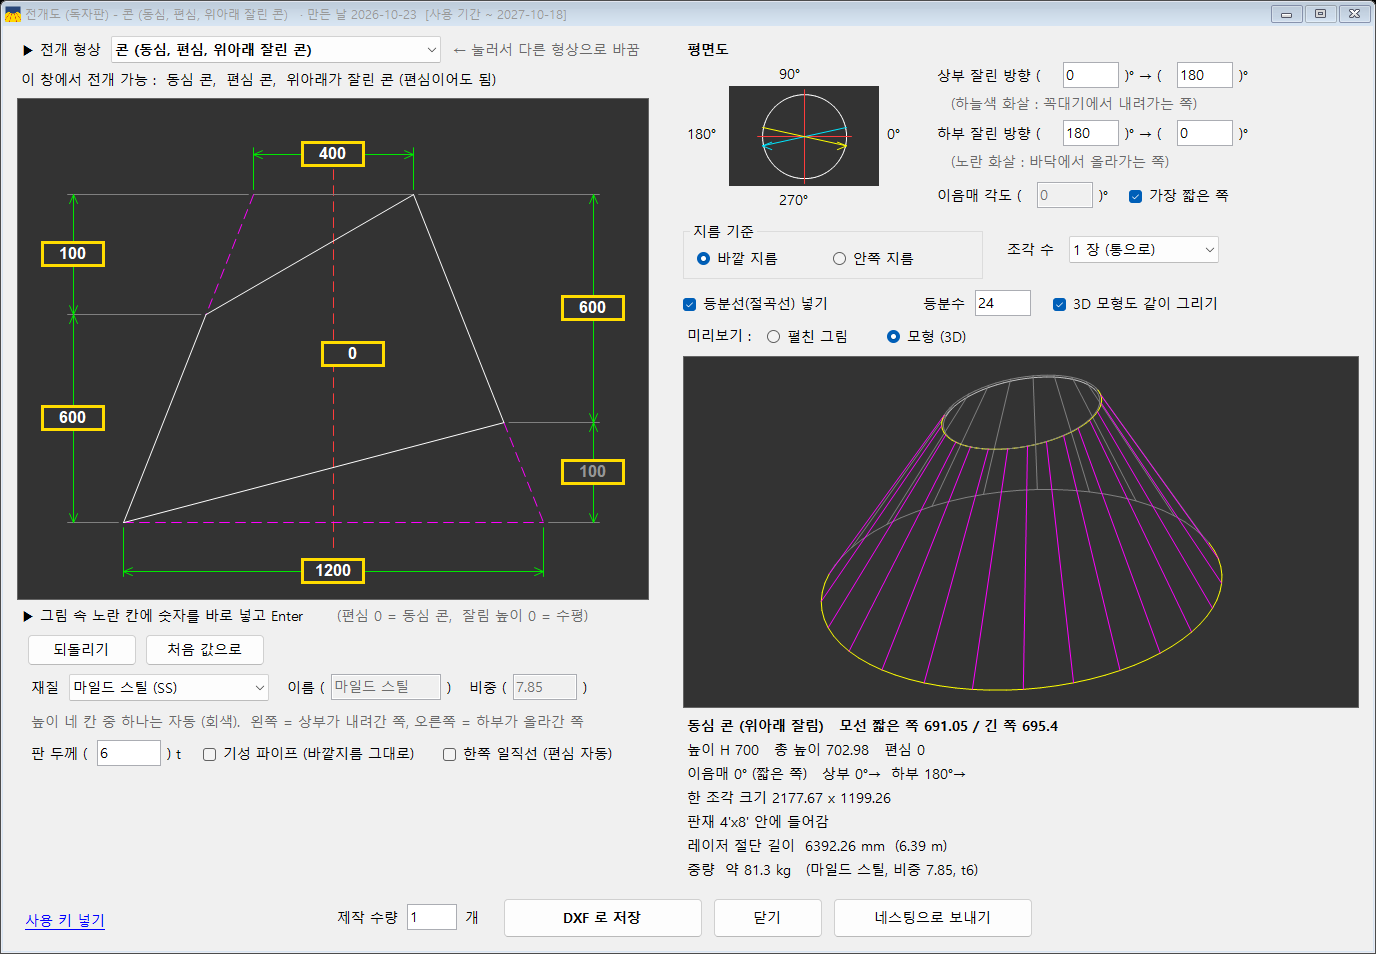Edit 하부 잘린 방향 start angle 180 field
The image size is (1376, 954).
click(x=1091, y=134)
